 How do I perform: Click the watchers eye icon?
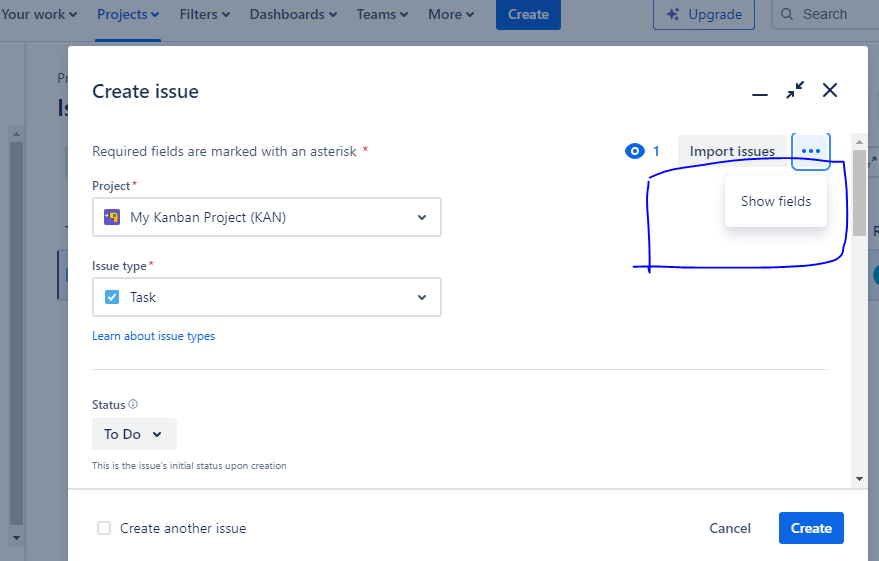[x=635, y=151]
